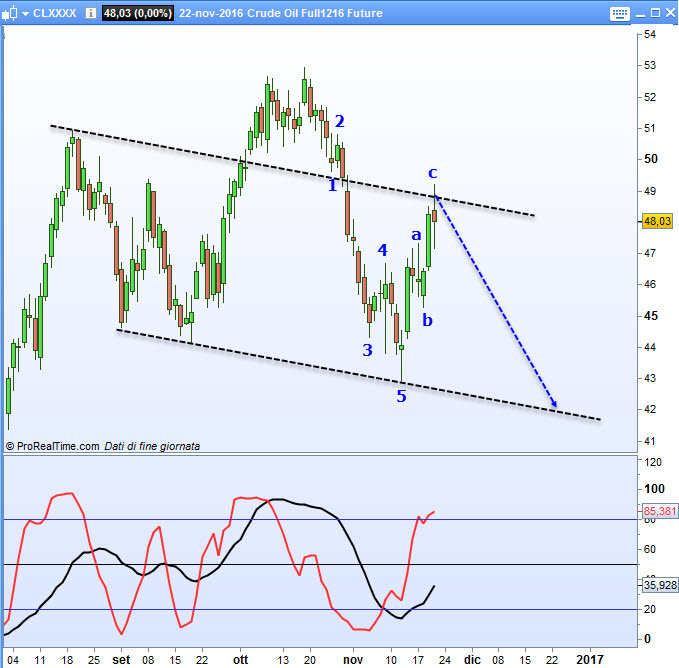Click the '2017' year label on time axis
Viewport: 679px width, 668px height.
pos(589,659)
